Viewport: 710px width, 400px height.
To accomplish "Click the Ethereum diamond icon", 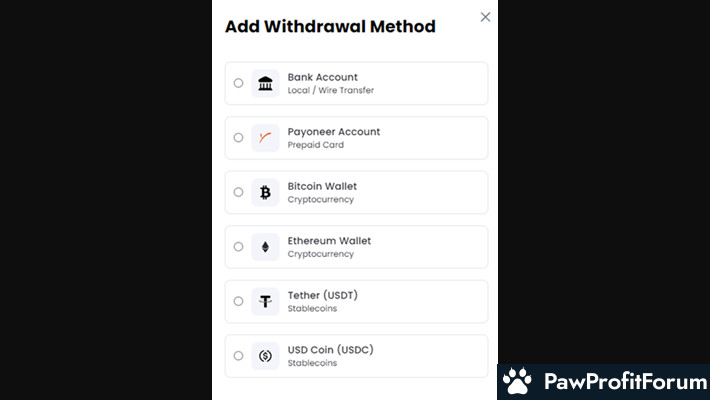I will click(x=265, y=247).
